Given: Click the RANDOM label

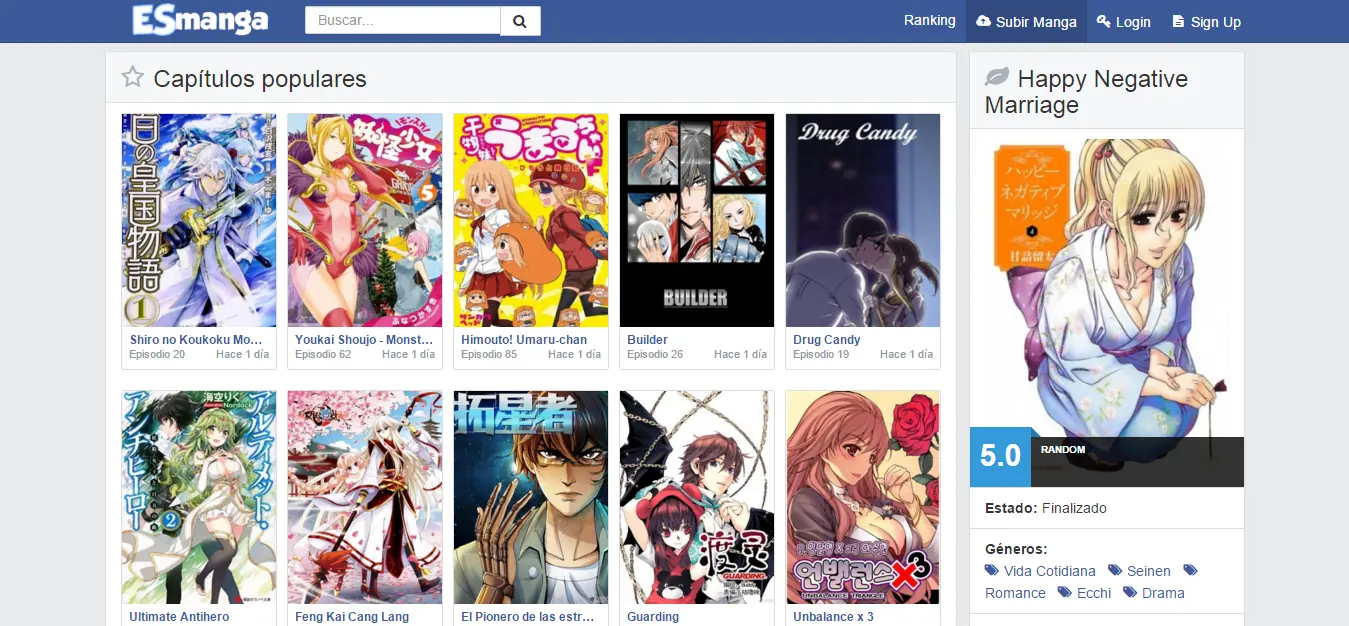Looking at the screenshot, I should click(x=1062, y=450).
